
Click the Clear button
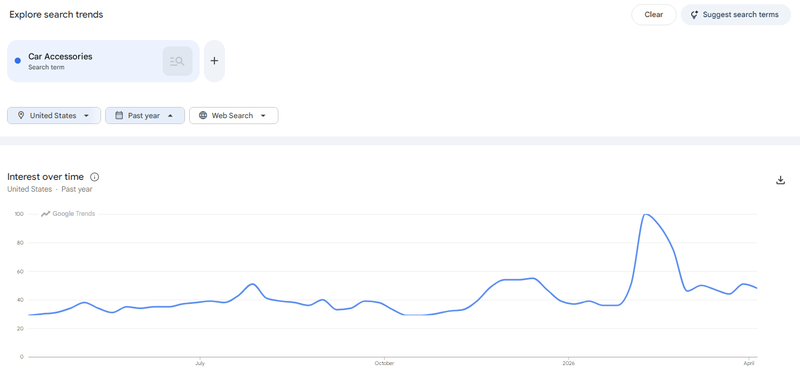pyautogui.click(x=654, y=15)
